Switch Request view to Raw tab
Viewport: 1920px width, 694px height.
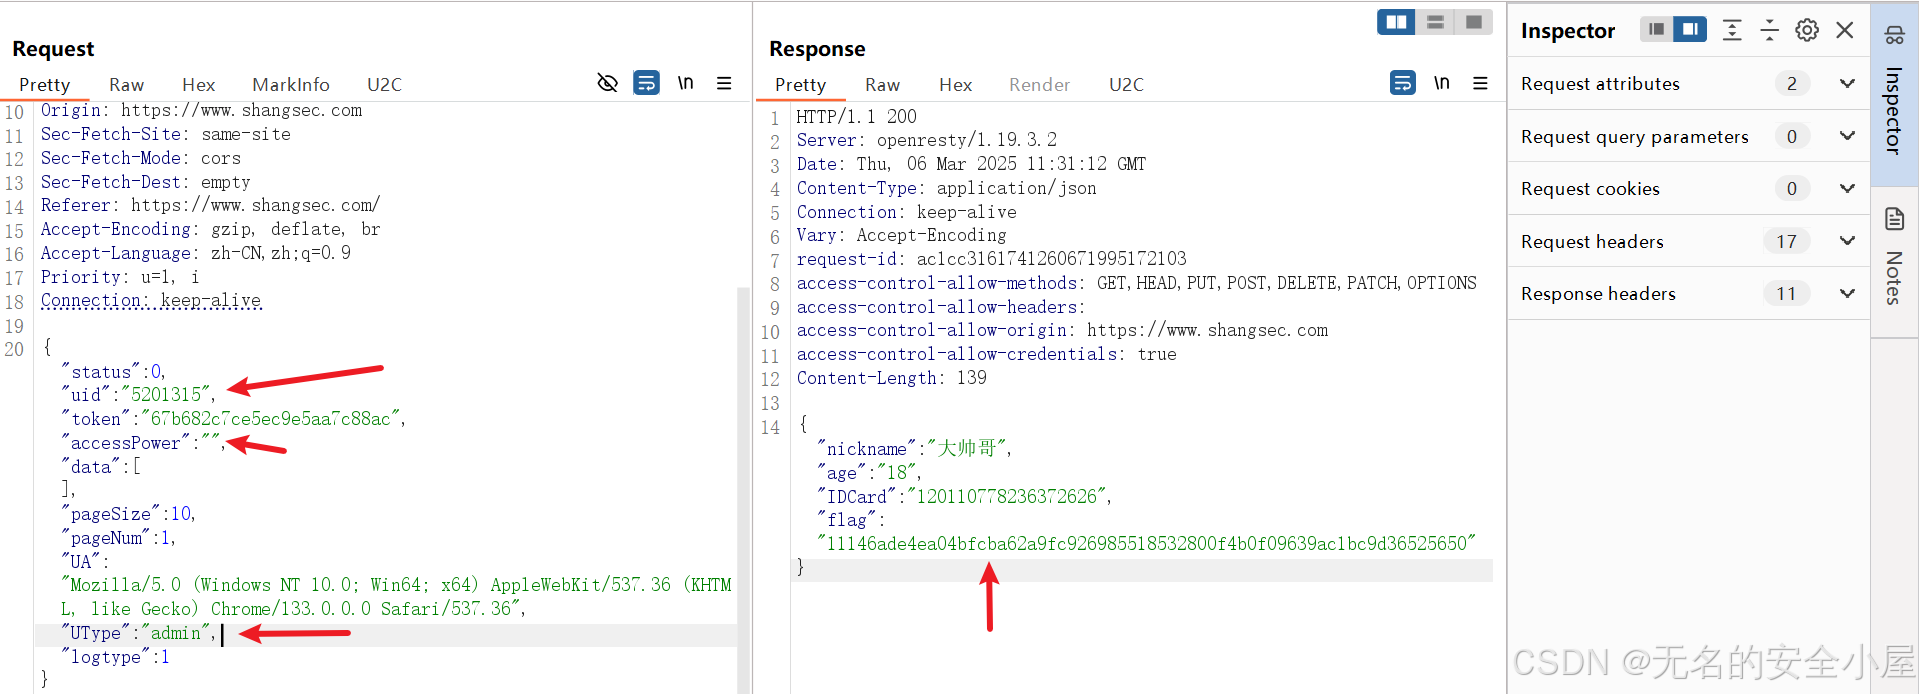tap(127, 85)
